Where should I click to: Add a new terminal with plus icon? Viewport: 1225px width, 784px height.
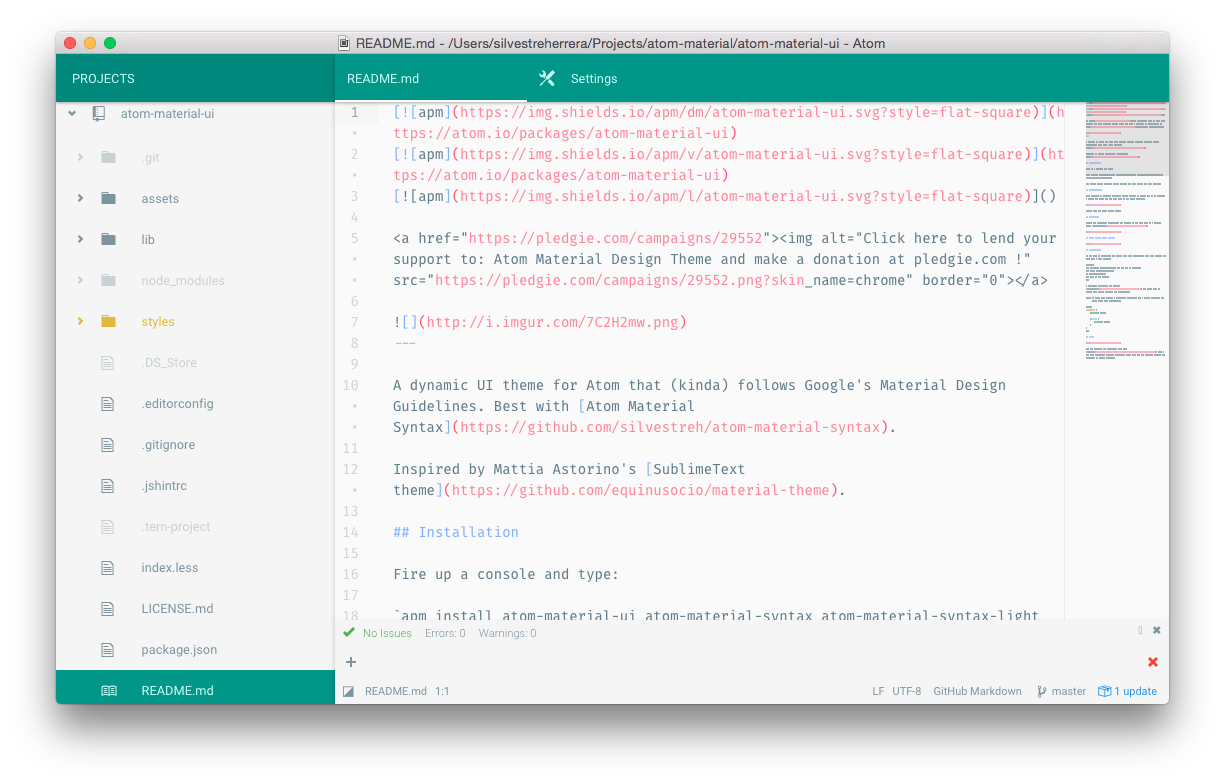(x=351, y=662)
